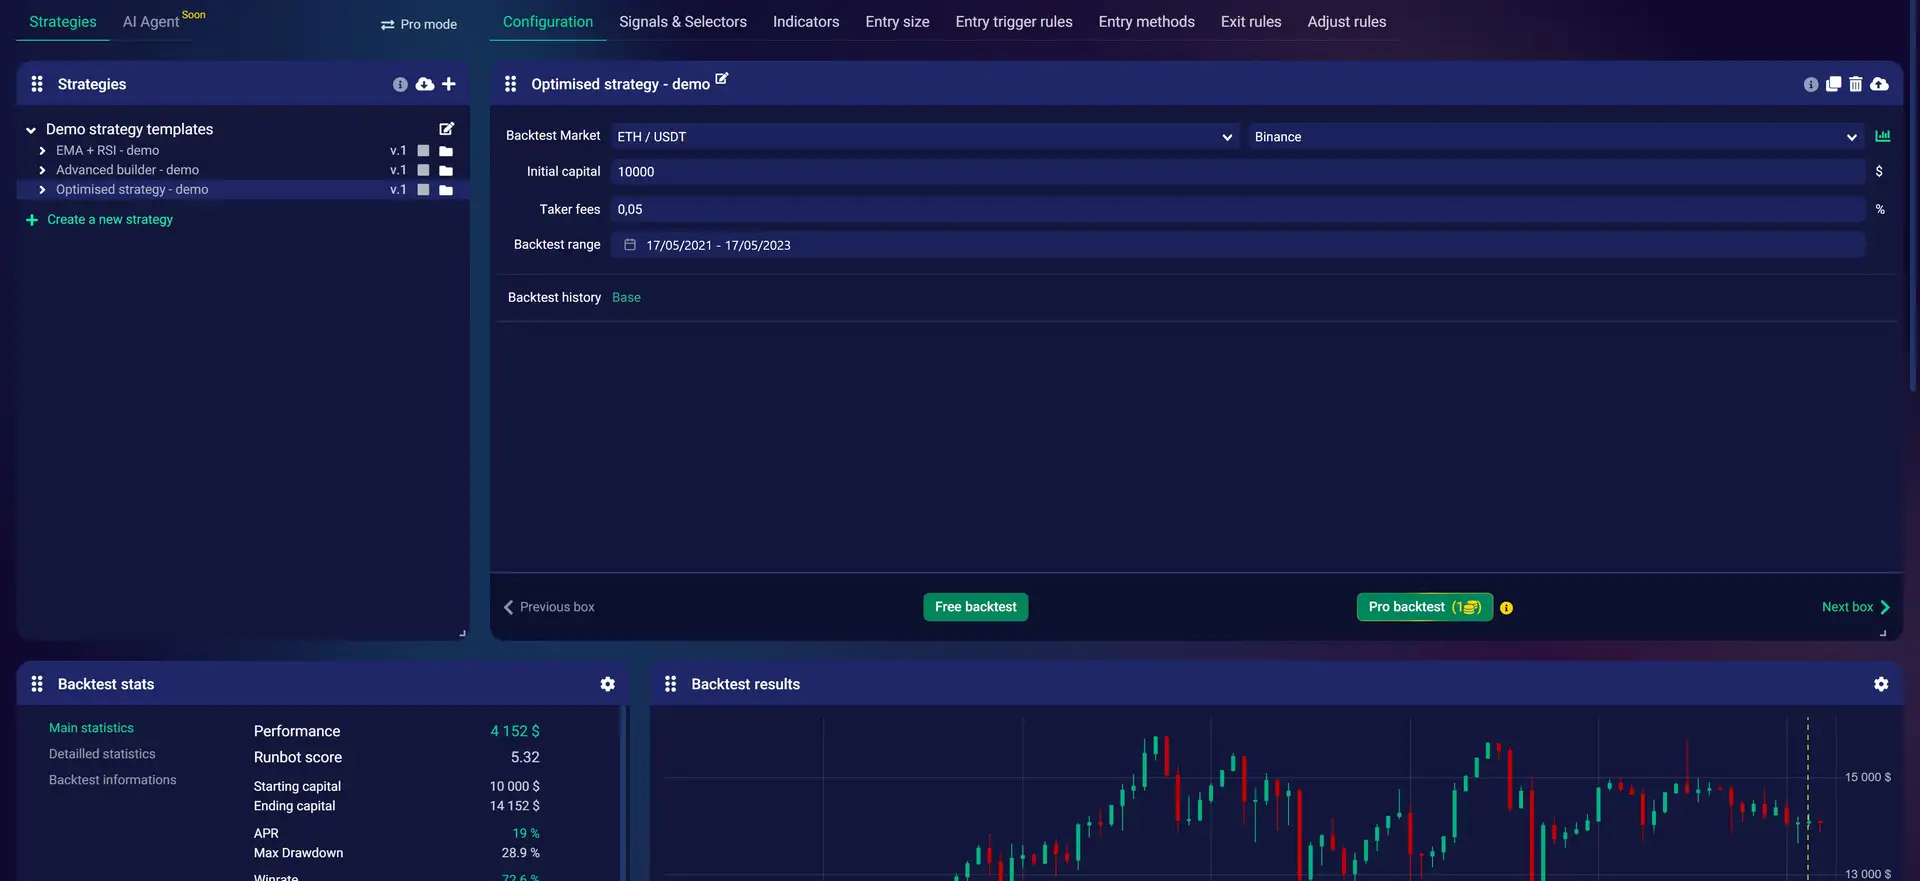Image resolution: width=1920 pixels, height=881 pixels.
Task: Switch to the Indicators tab
Action: click(805, 22)
